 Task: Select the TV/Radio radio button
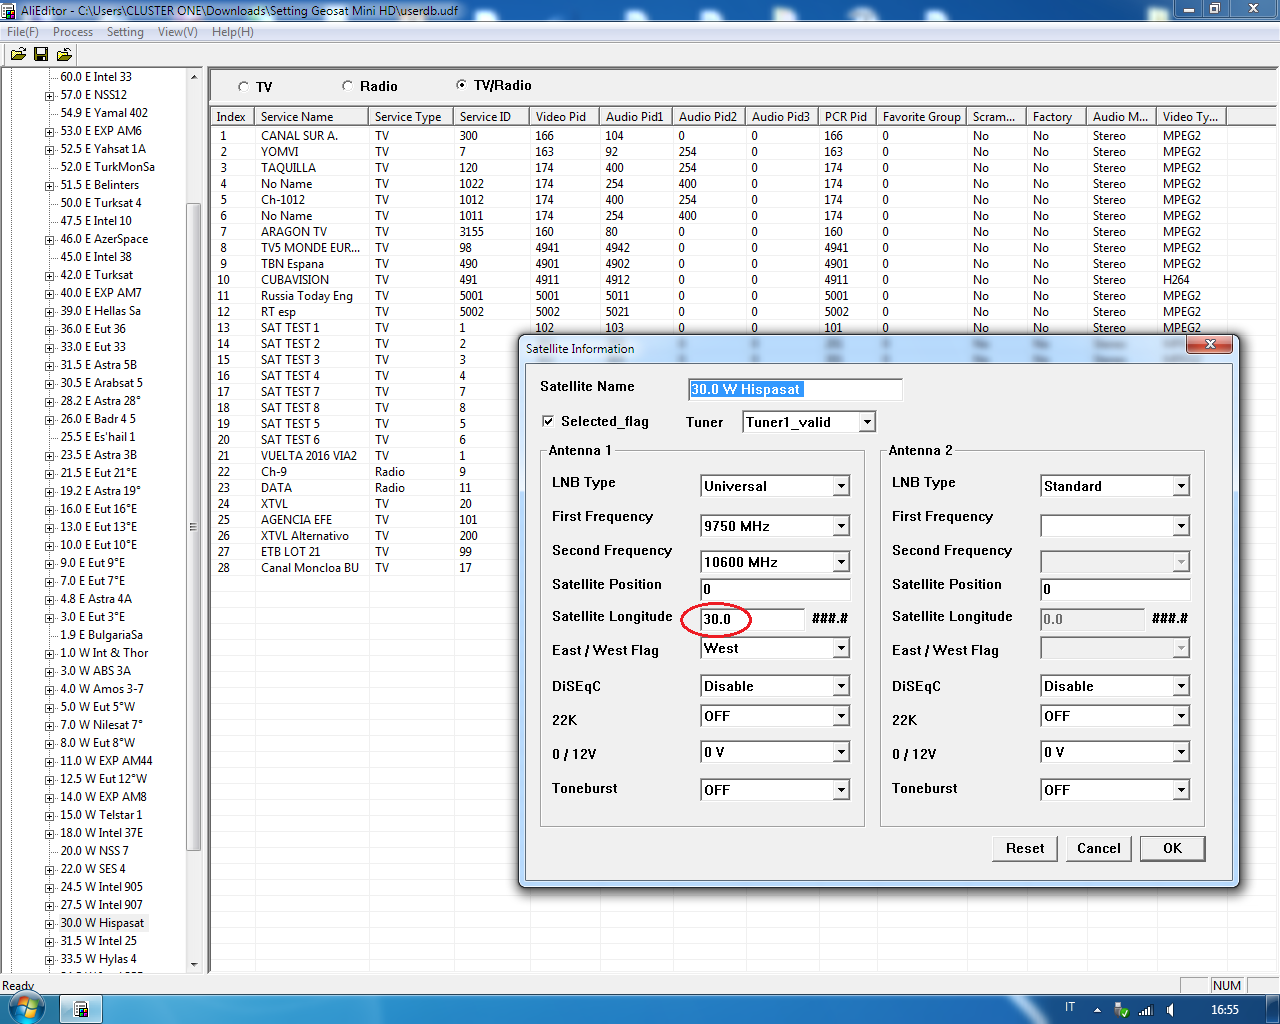pyautogui.click(x=461, y=85)
